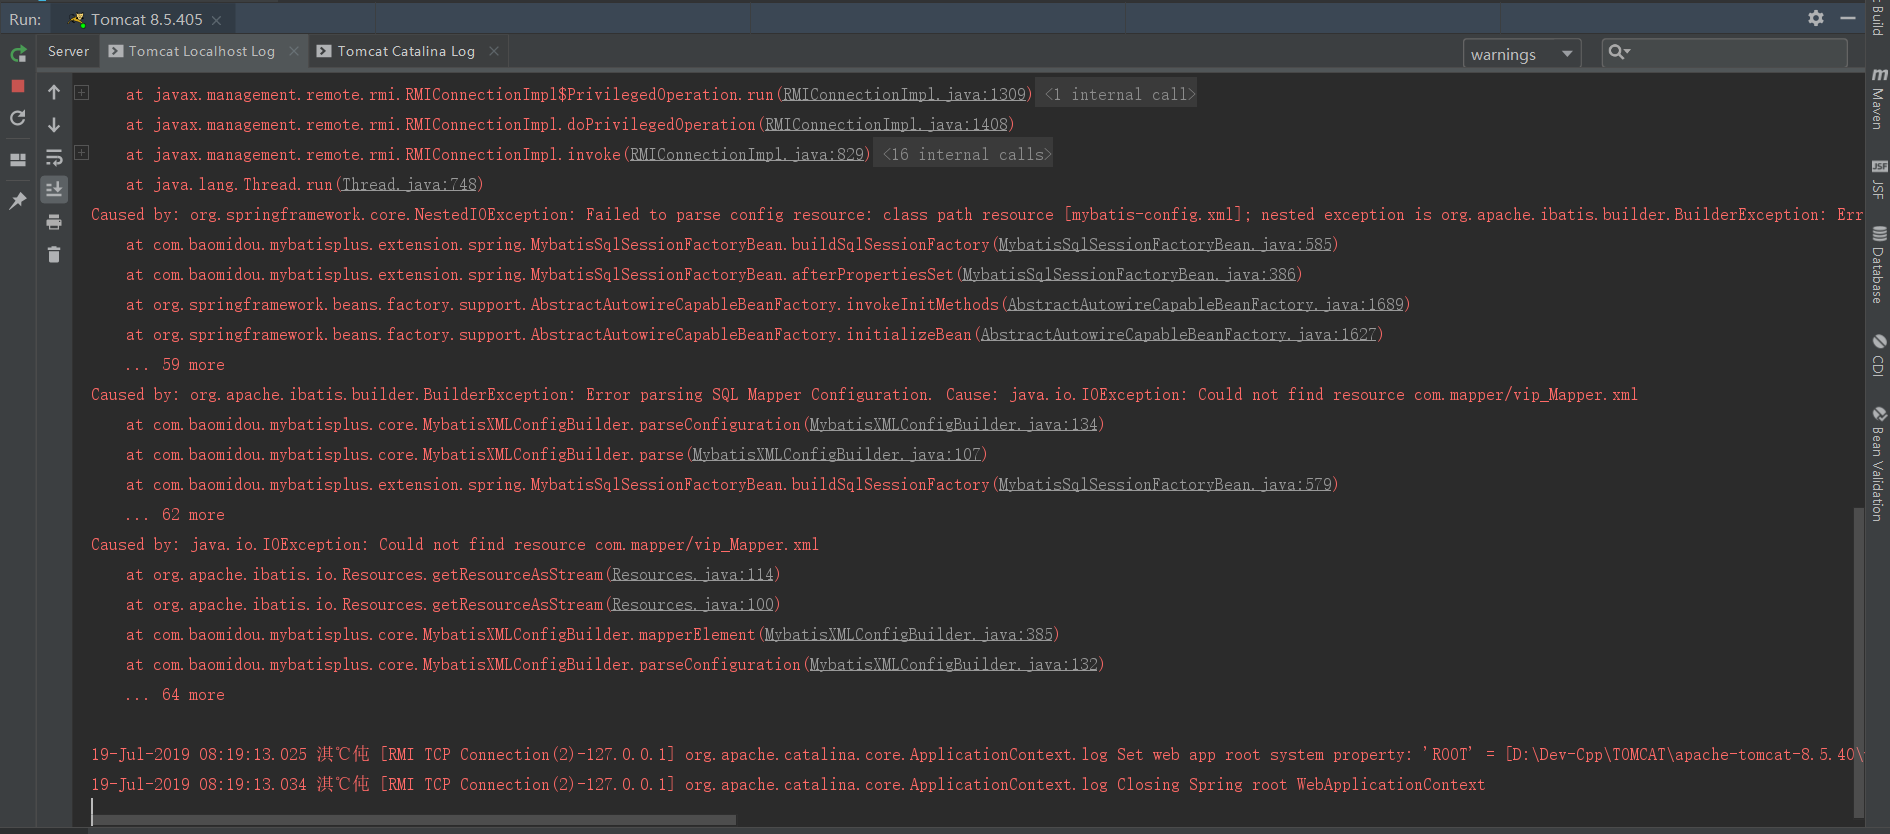Click the 'Caused by: java.io.IOException' line
The image size is (1890, 834).
click(x=455, y=544)
